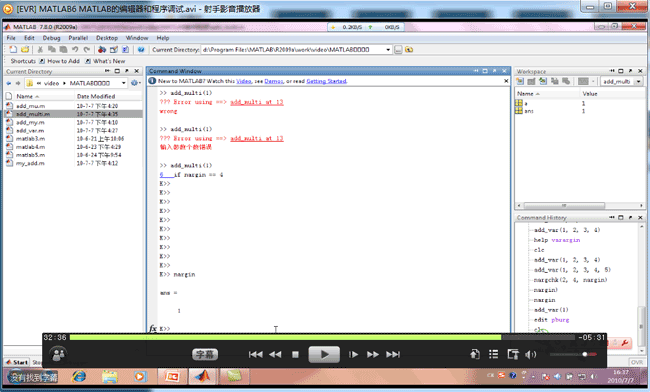Open Internet Explorer from the taskbar
The width and height of the screenshot is (650, 392).
[x=79, y=376]
